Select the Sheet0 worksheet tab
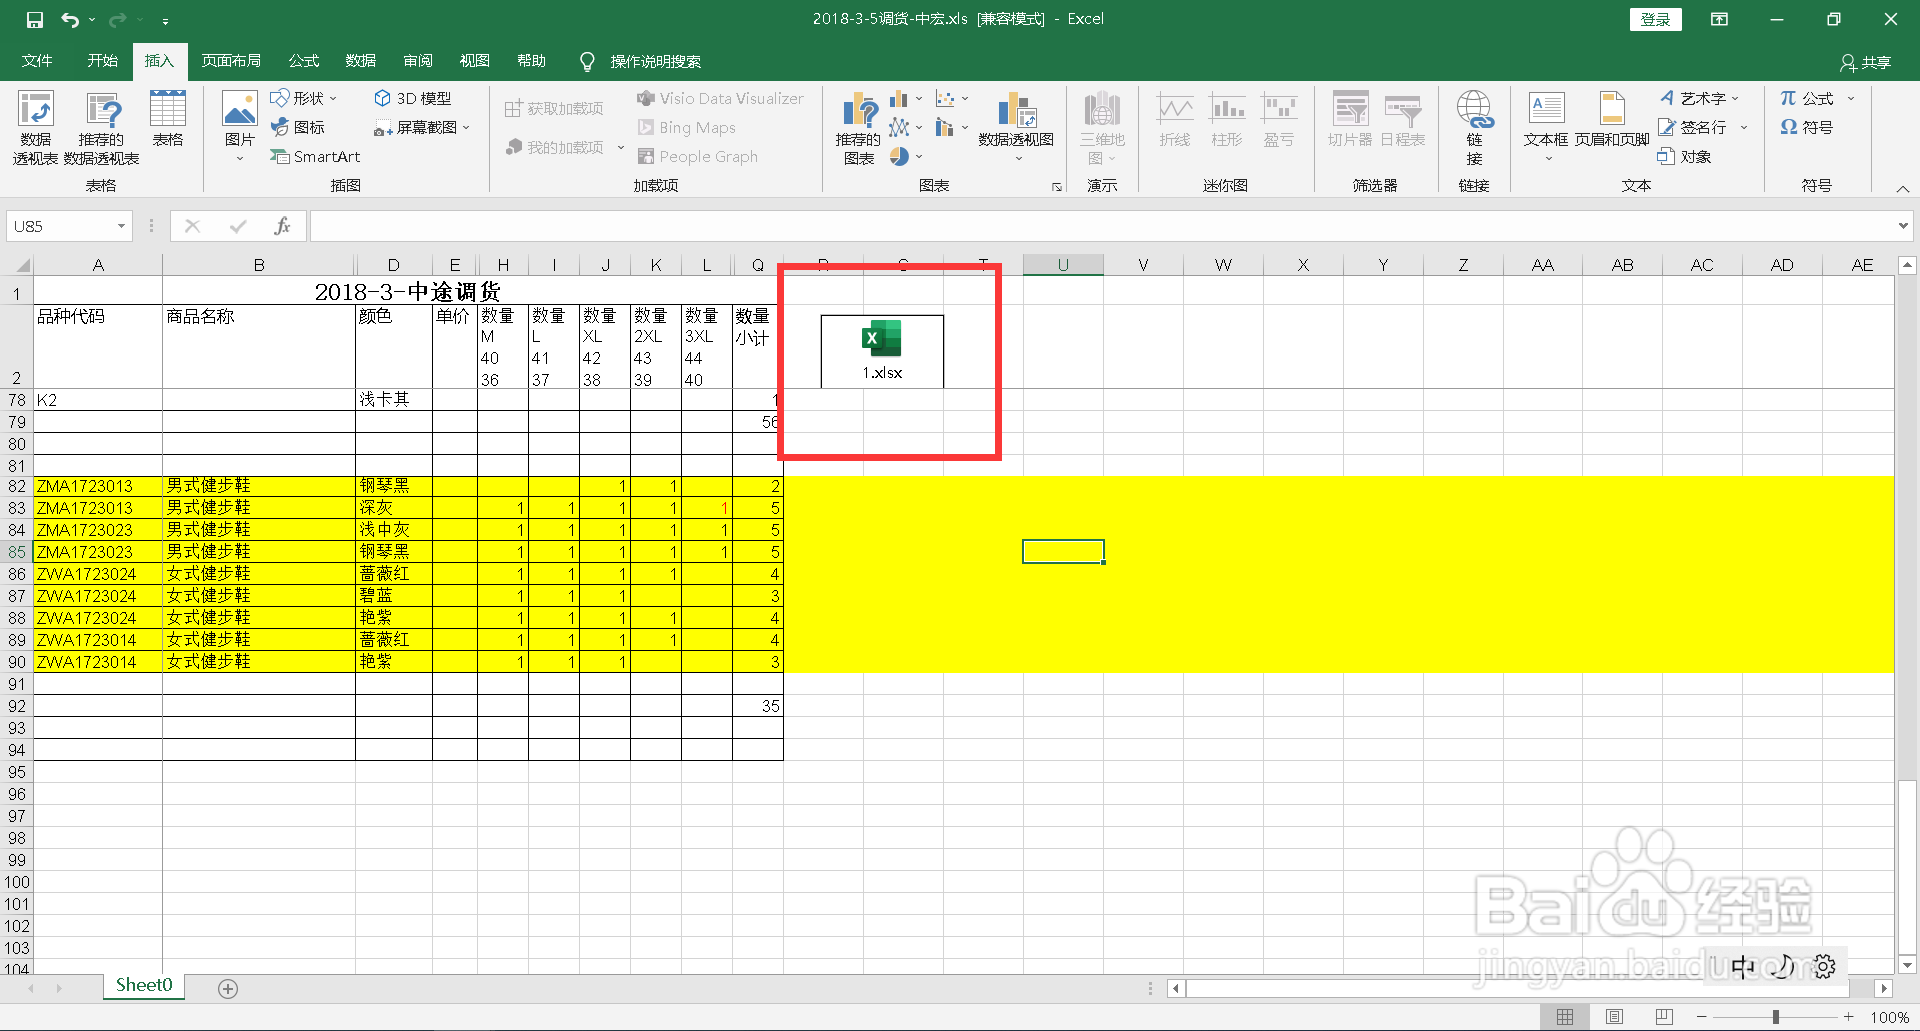The height and width of the screenshot is (1031, 1920). pyautogui.click(x=144, y=985)
